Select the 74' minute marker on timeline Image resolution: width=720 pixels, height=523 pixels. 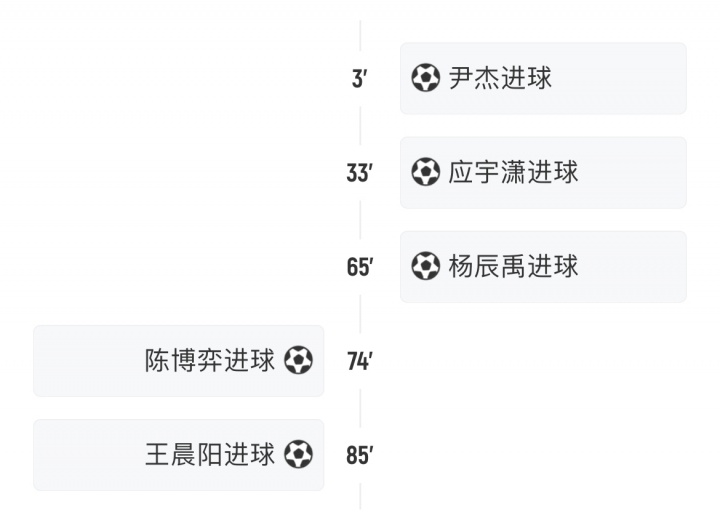[x=360, y=361]
